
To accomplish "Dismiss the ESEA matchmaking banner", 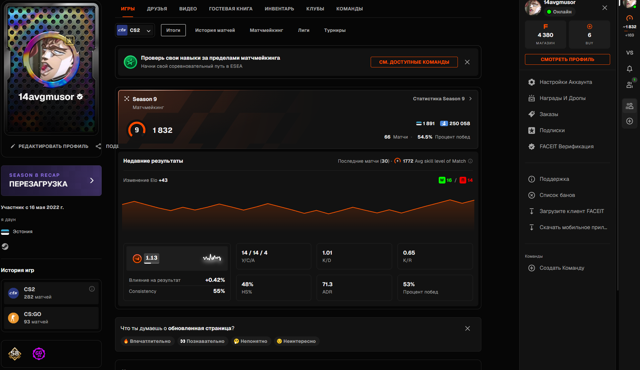I will pyautogui.click(x=467, y=62).
